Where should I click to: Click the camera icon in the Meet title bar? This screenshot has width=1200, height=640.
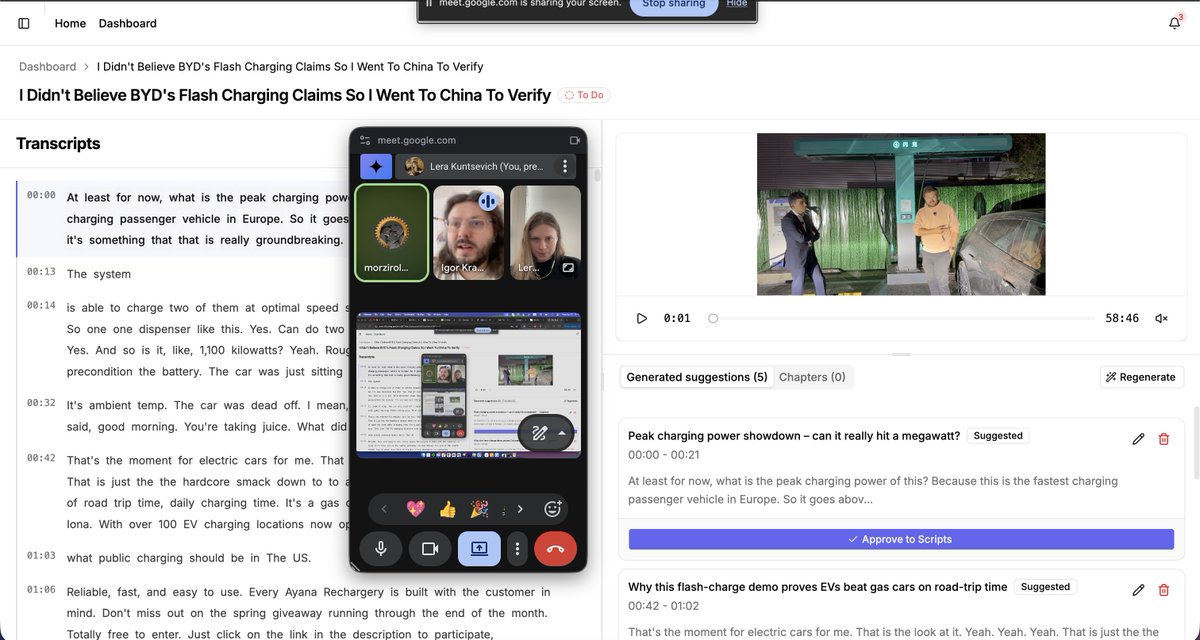click(x=575, y=141)
